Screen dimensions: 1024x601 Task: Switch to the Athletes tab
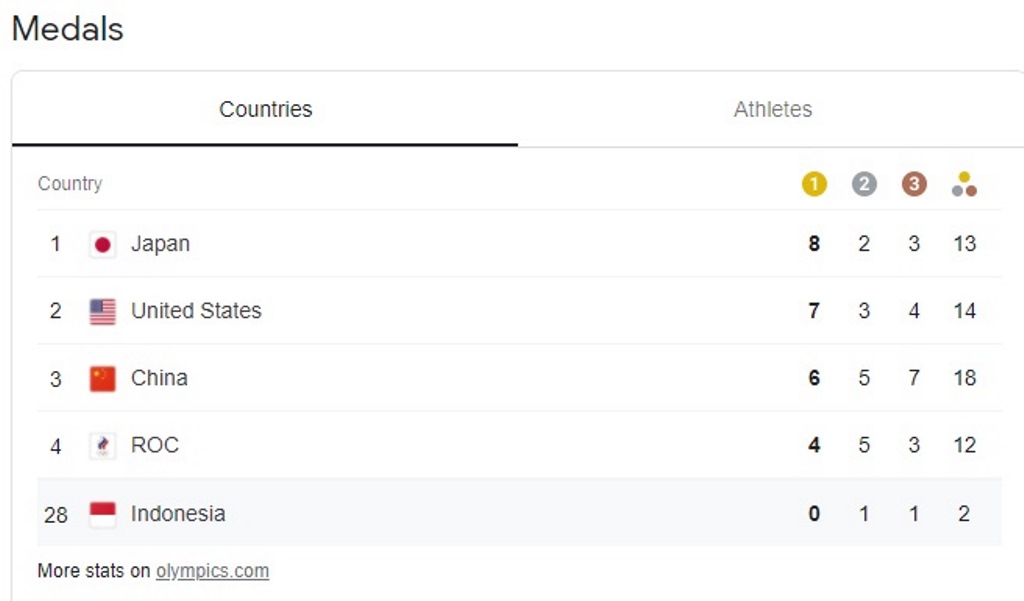[x=773, y=109]
